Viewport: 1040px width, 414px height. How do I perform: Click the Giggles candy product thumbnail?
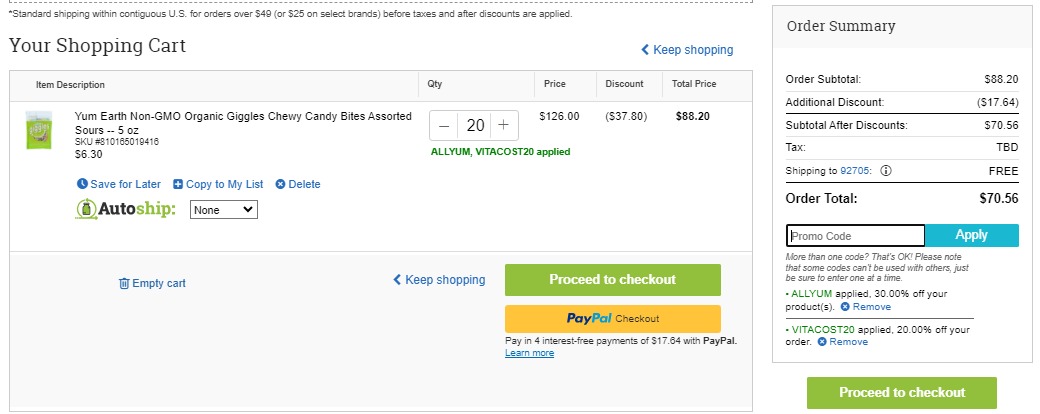pos(38,130)
